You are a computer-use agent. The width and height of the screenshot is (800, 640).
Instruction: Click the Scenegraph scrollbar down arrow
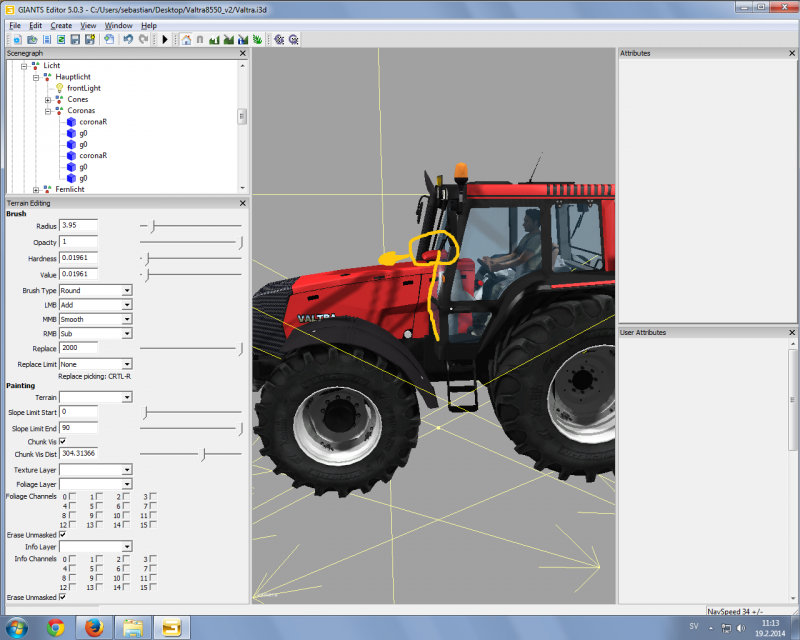242,188
